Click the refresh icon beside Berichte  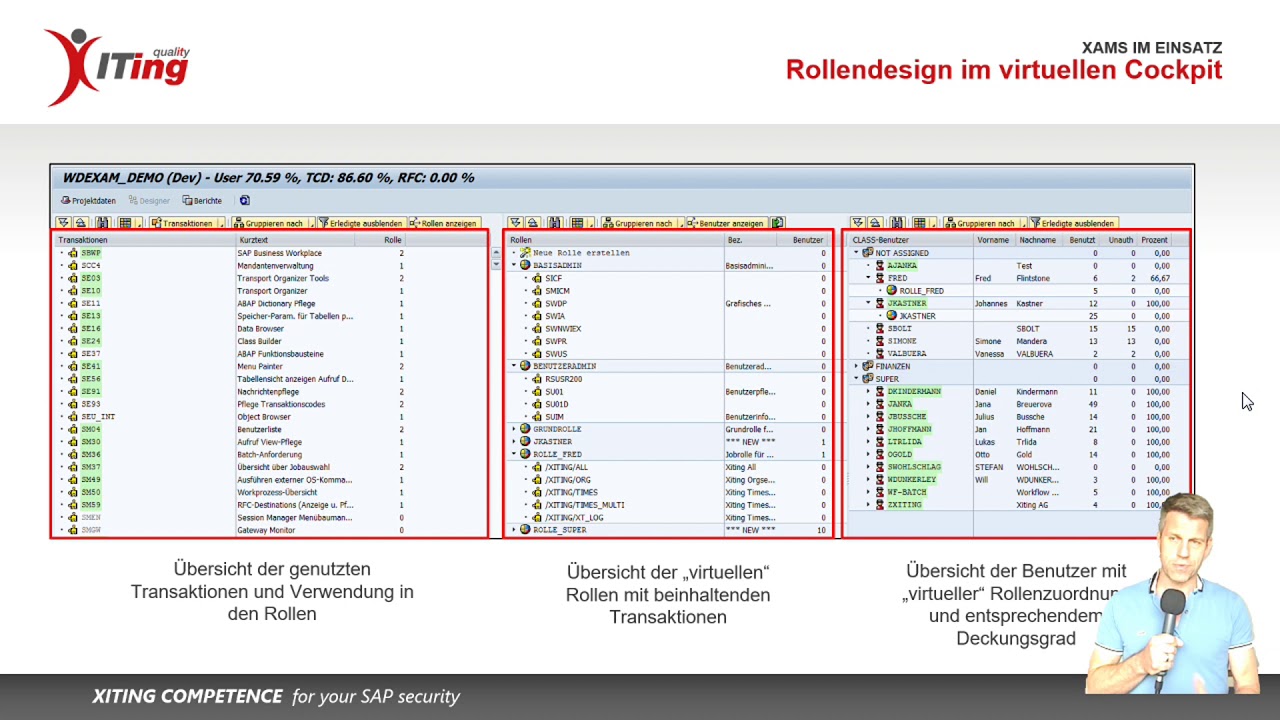click(244, 201)
